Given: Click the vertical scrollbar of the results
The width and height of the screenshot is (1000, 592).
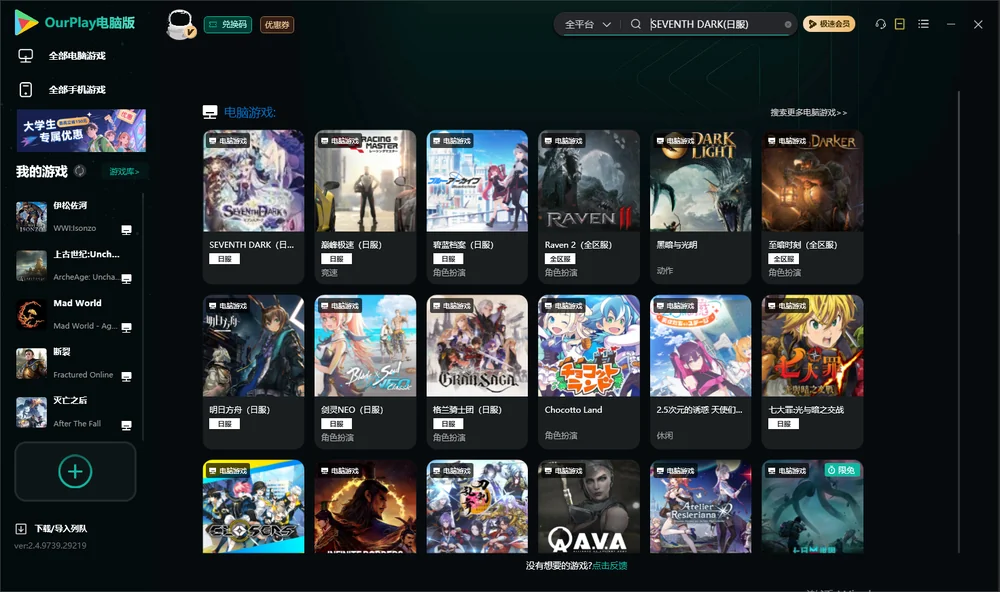Looking at the screenshot, I should 959,322.
